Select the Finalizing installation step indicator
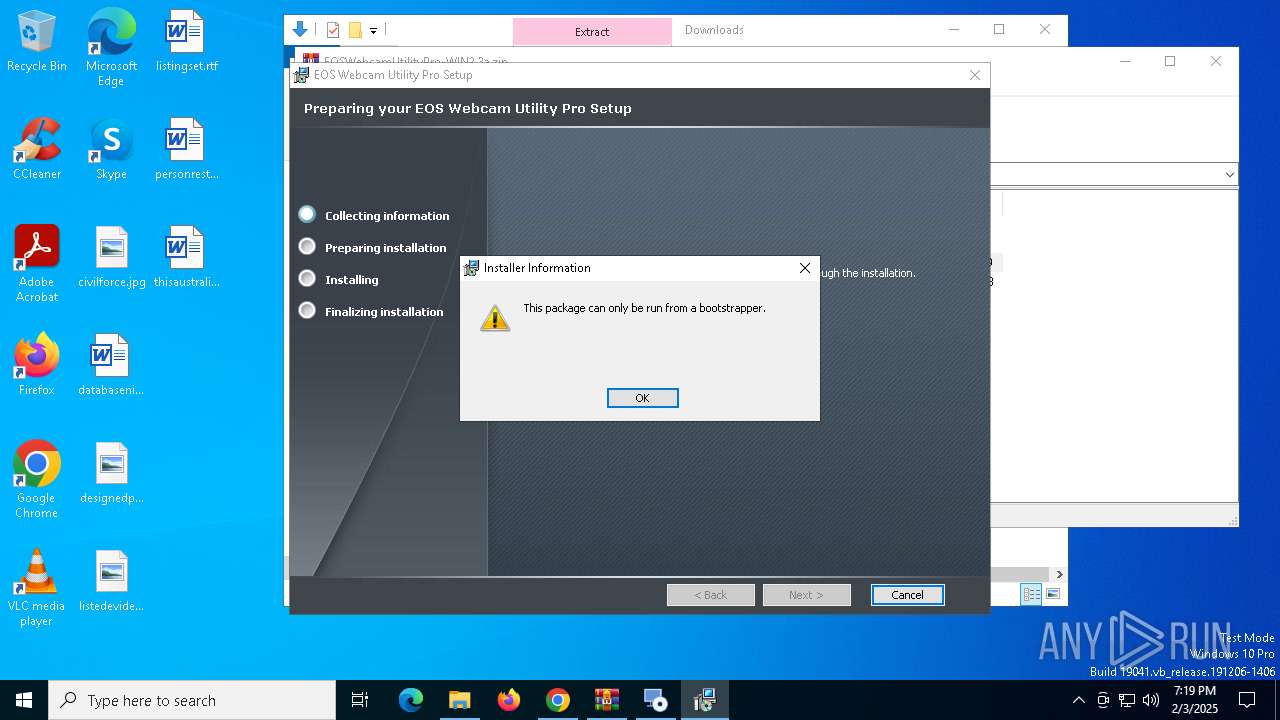This screenshot has height=720, width=1280. (x=307, y=310)
